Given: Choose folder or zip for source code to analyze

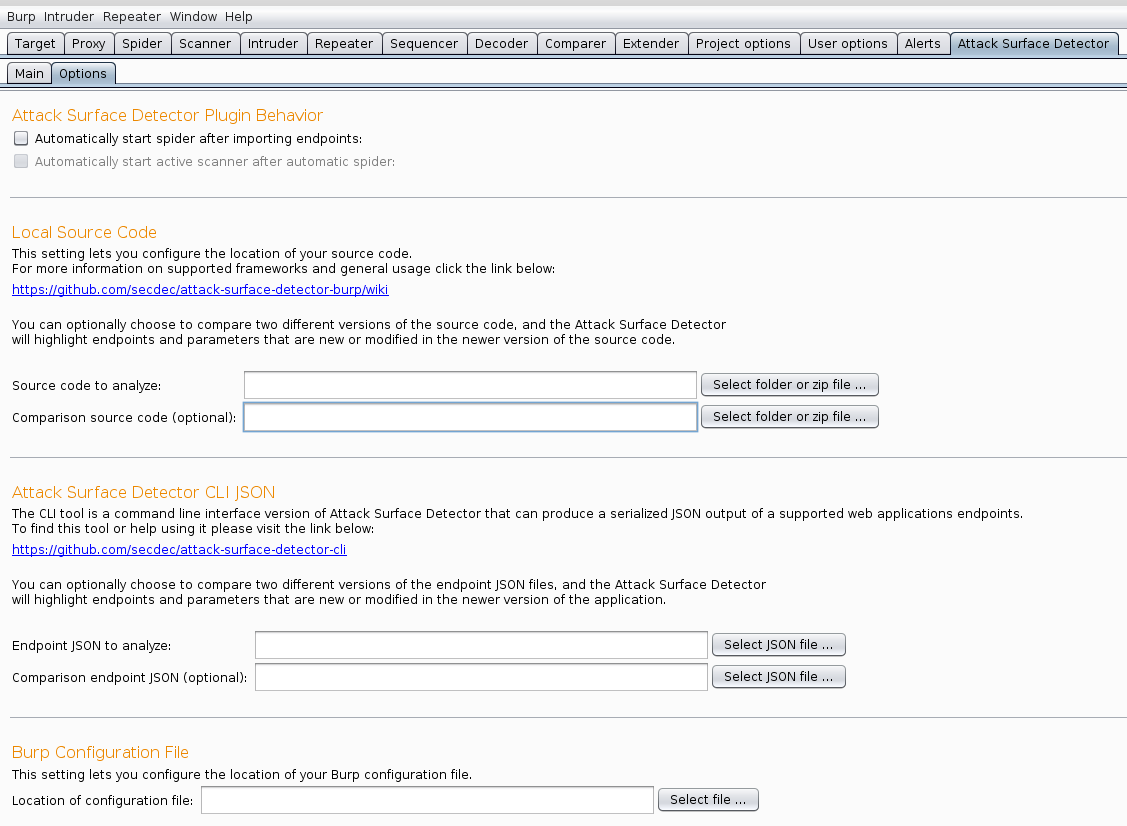Looking at the screenshot, I should [789, 385].
